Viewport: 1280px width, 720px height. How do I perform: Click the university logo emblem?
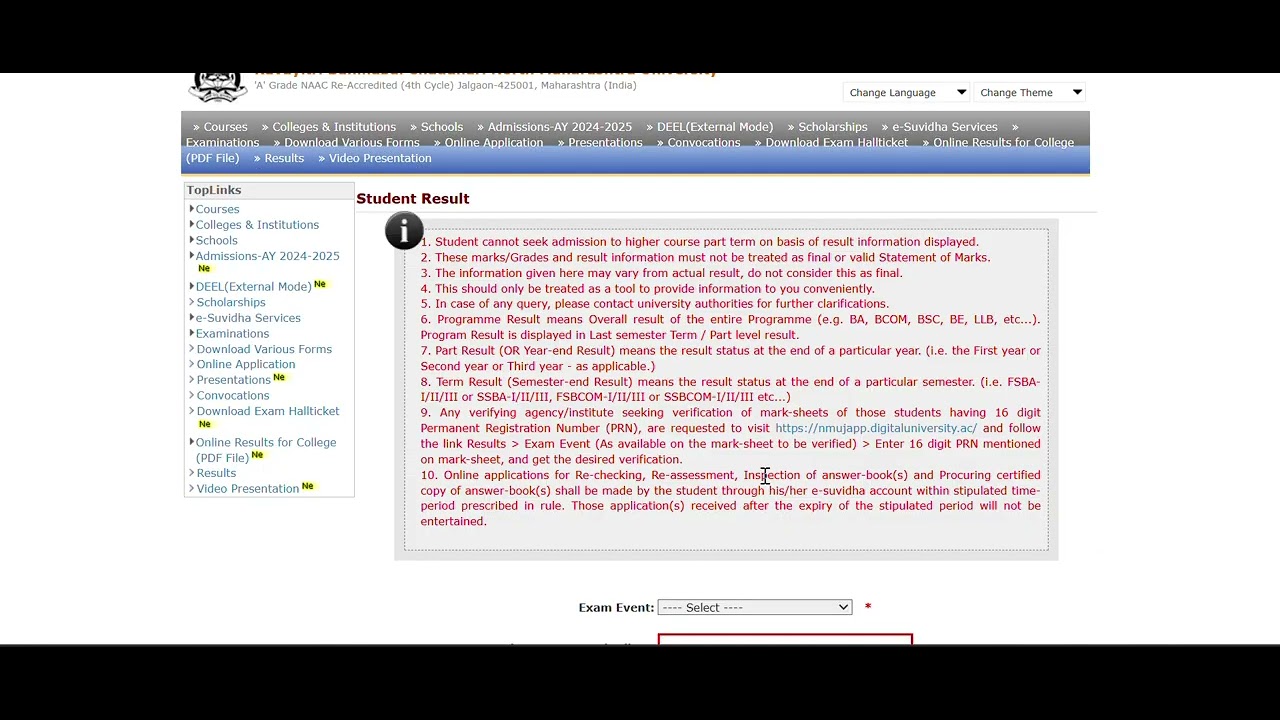click(217, 87)
